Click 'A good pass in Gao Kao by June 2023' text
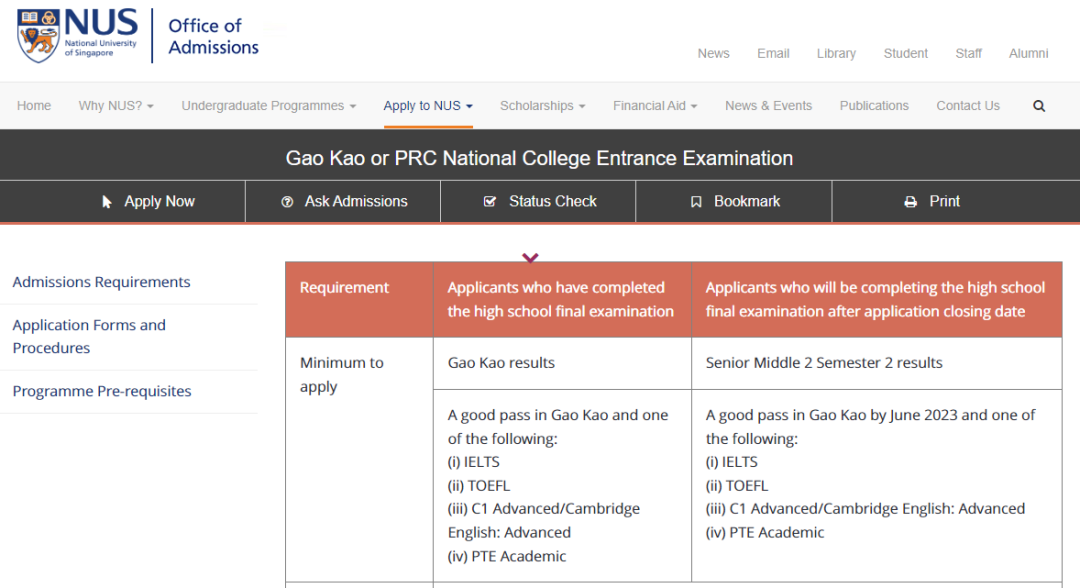Image resolution: width=1080 pixels, height=588 pixels. tap(831, 415)
